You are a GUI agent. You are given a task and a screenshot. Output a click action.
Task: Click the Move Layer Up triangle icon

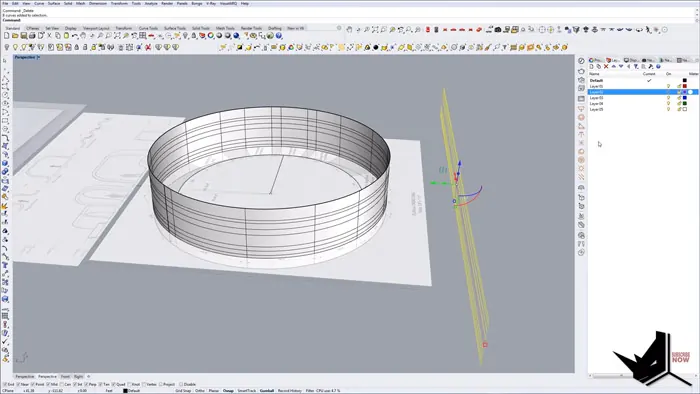[613, 66]
